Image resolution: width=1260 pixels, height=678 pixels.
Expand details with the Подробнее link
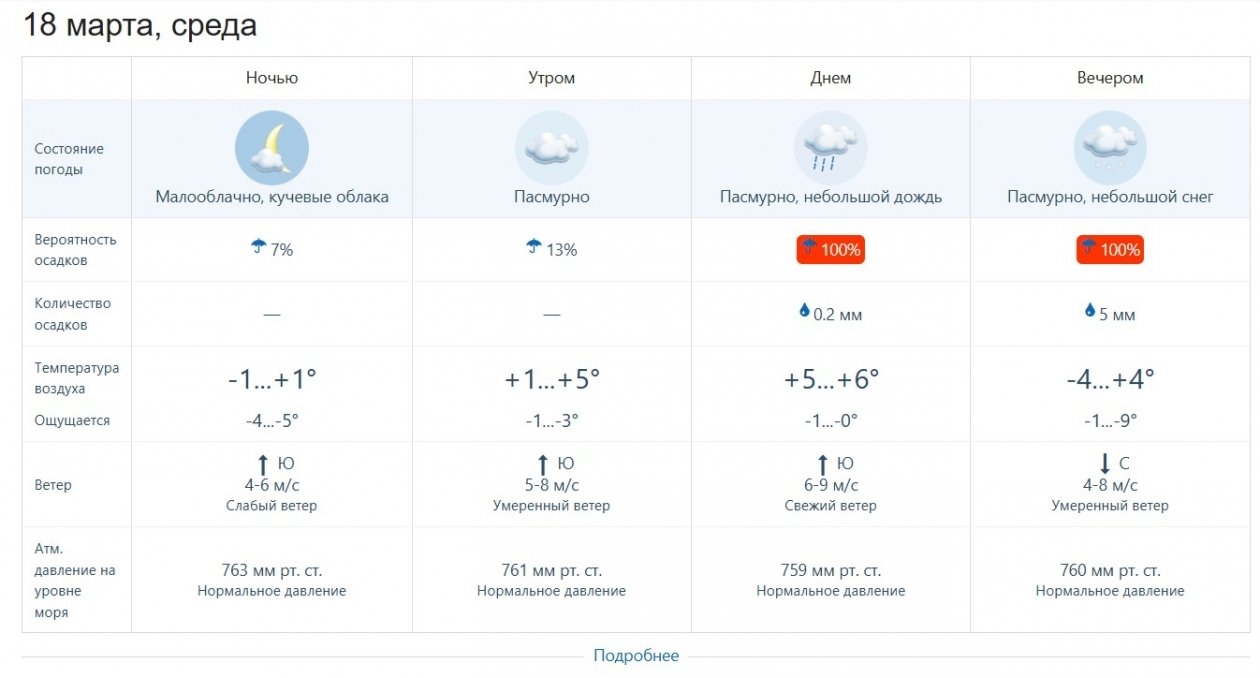[x=636, y=656]
